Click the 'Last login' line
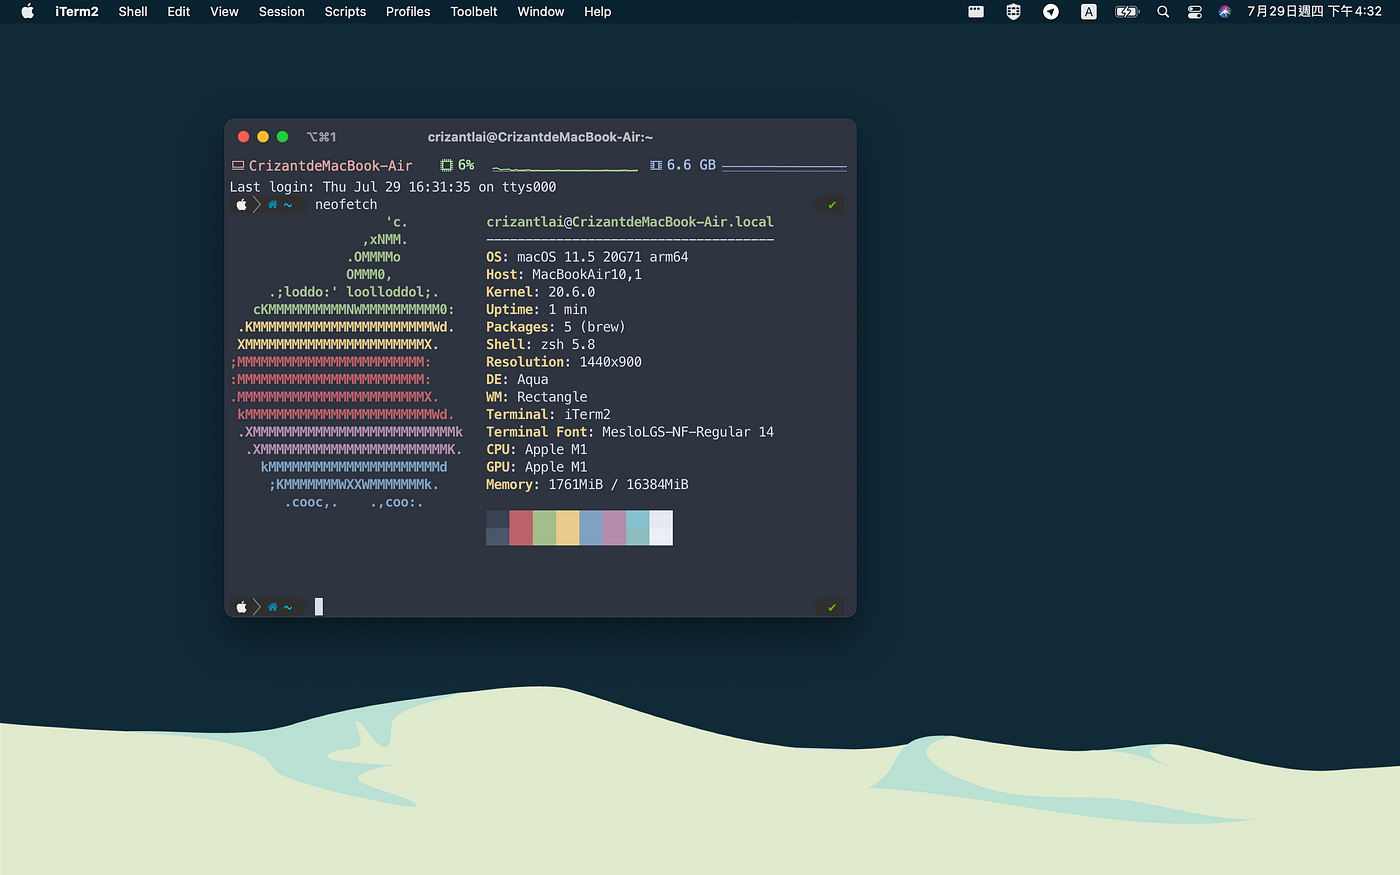 point(393,187)
